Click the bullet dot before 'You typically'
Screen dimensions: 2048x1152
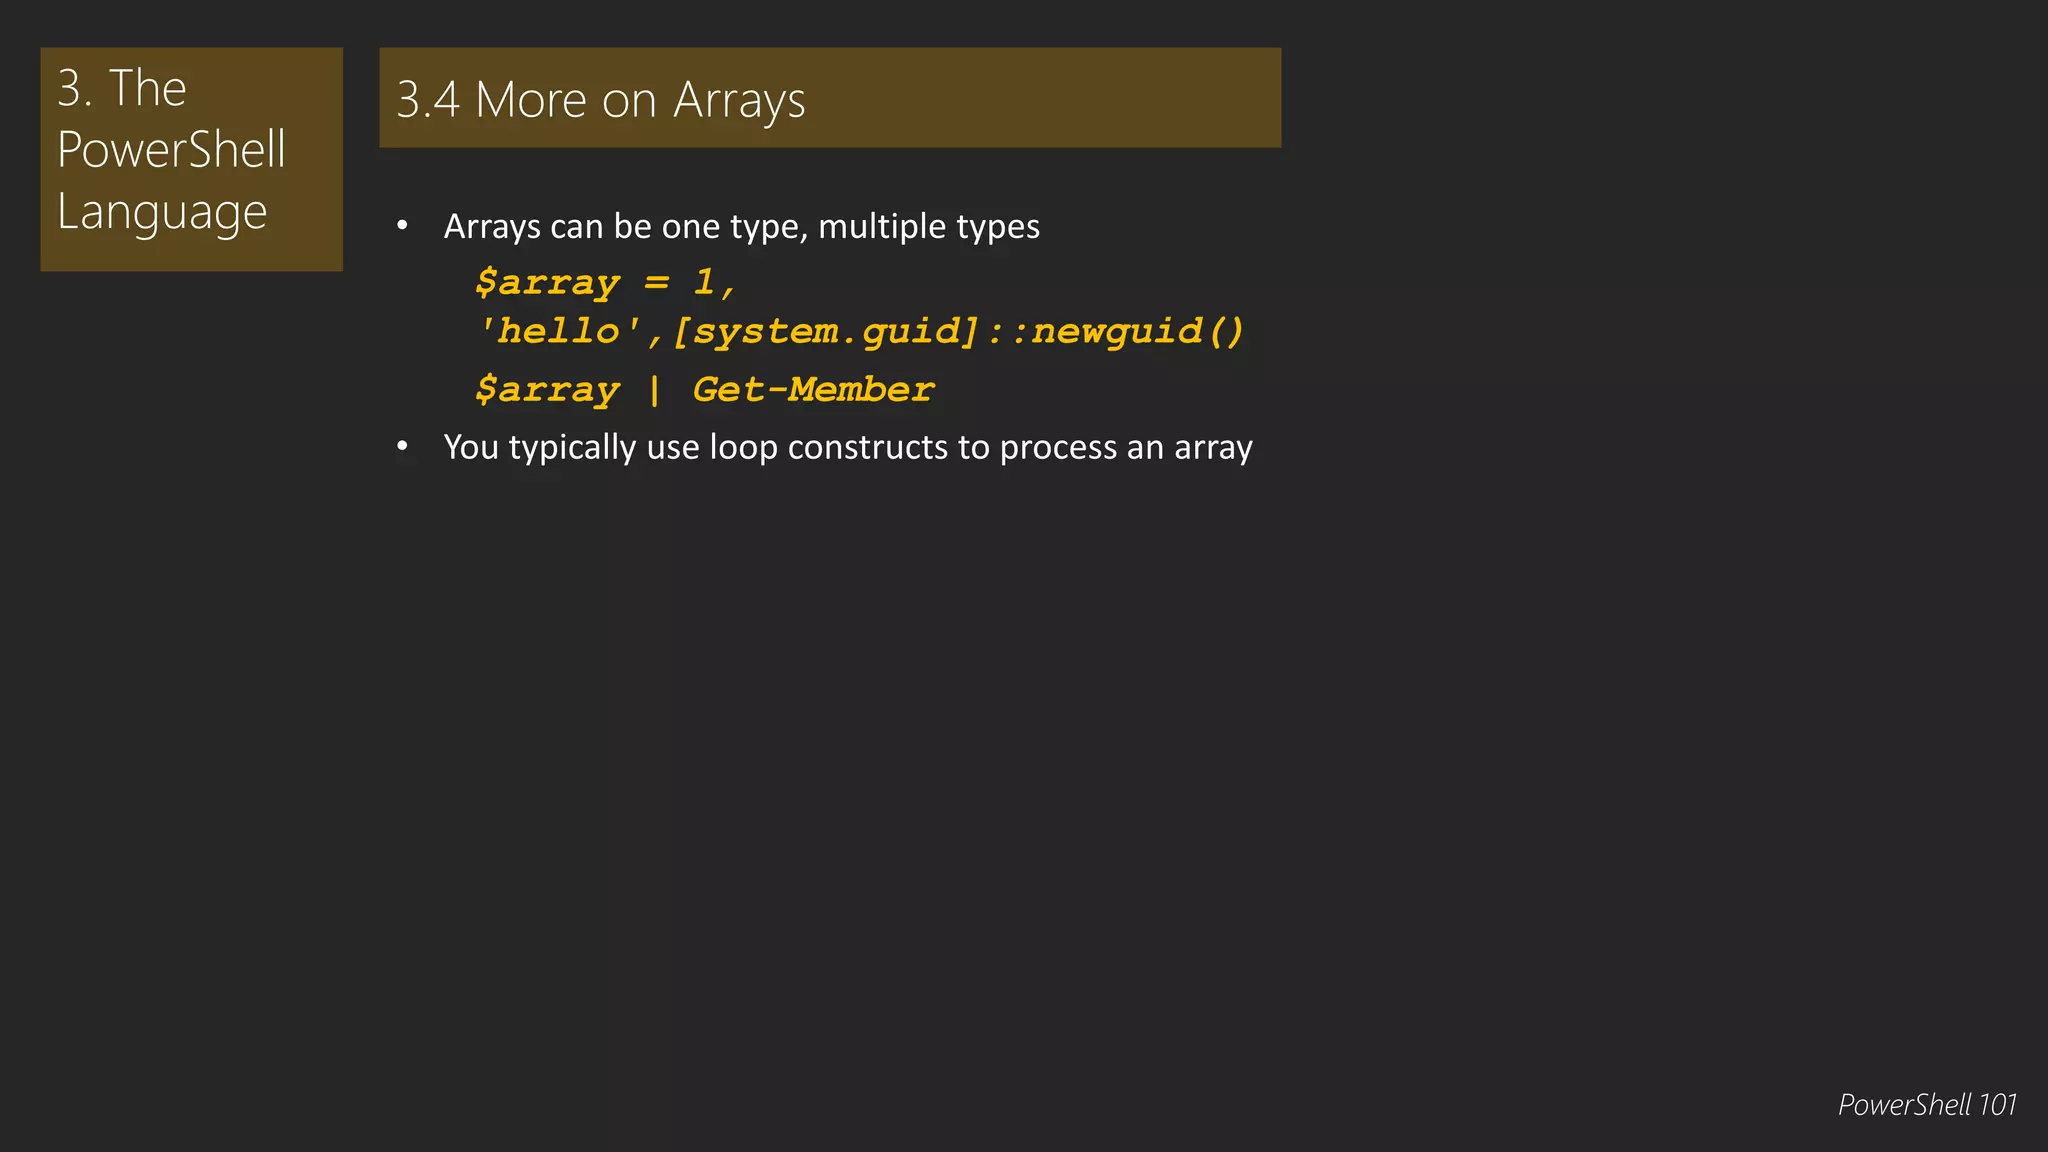pyautogui.click(x=402, y=447)
